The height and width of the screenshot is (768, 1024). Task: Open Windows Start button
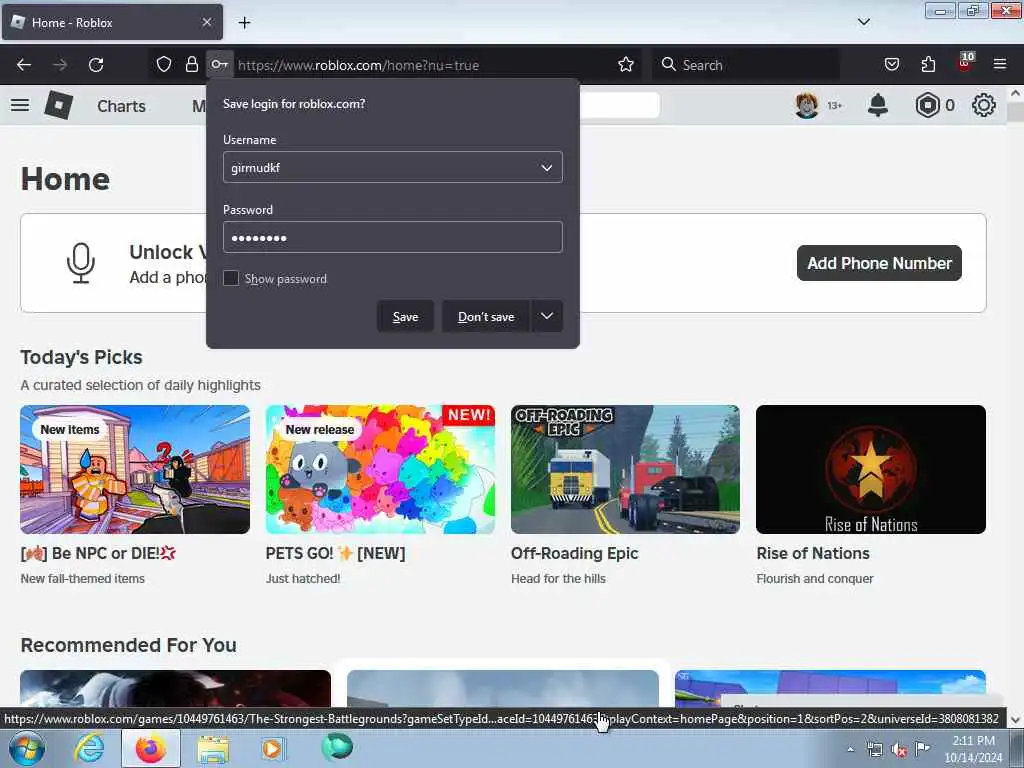pyautogui.click(x=27, y=748)
